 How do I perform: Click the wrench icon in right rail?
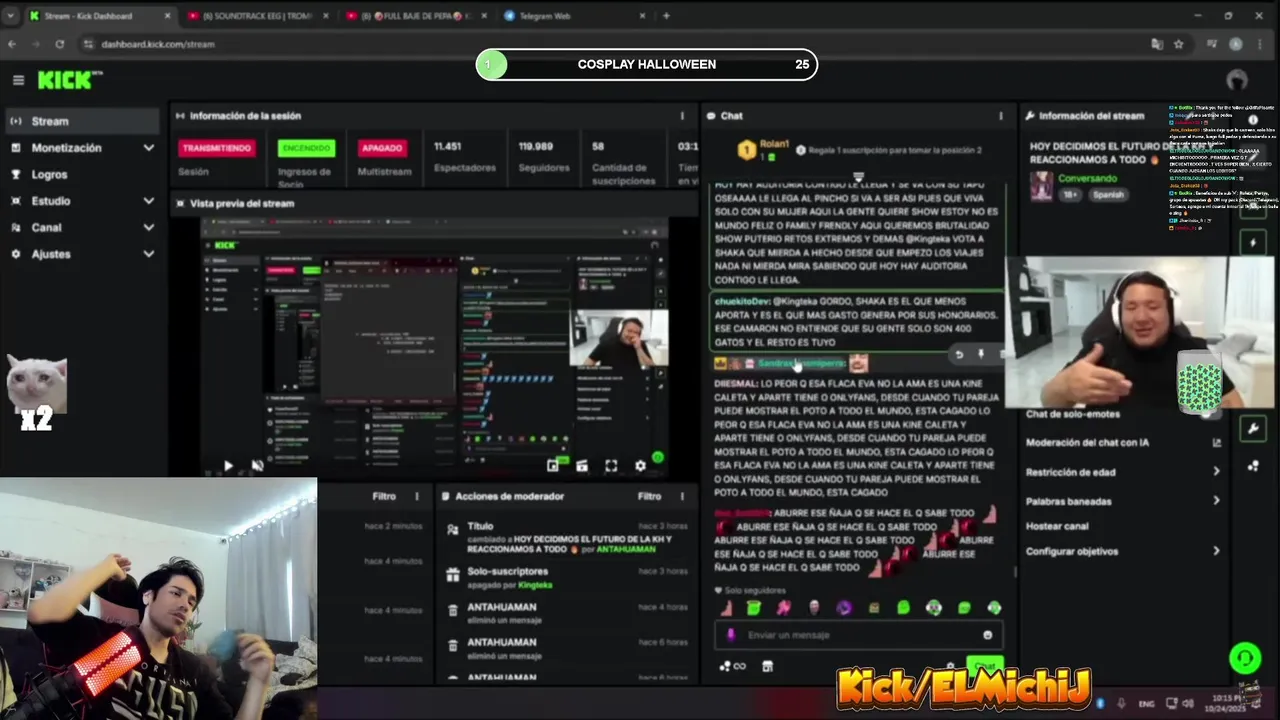point(1252,428)
